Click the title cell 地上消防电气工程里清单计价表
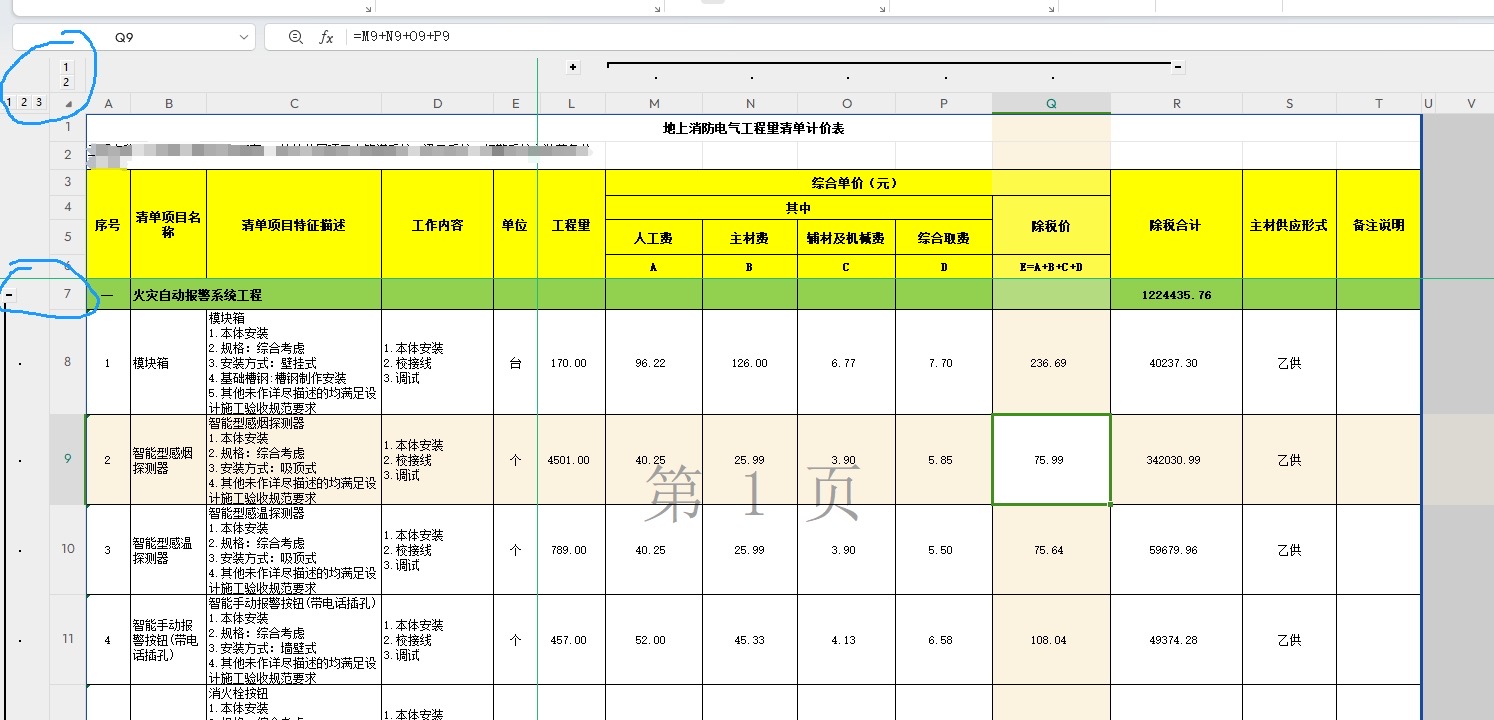 [x=754, y=128]
